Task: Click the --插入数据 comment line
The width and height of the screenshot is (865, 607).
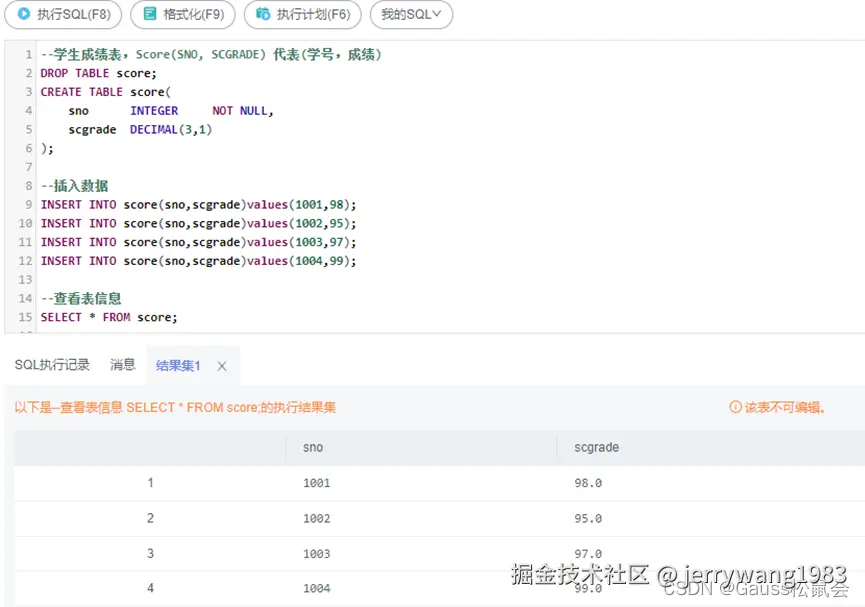Action: click(74, 186)
